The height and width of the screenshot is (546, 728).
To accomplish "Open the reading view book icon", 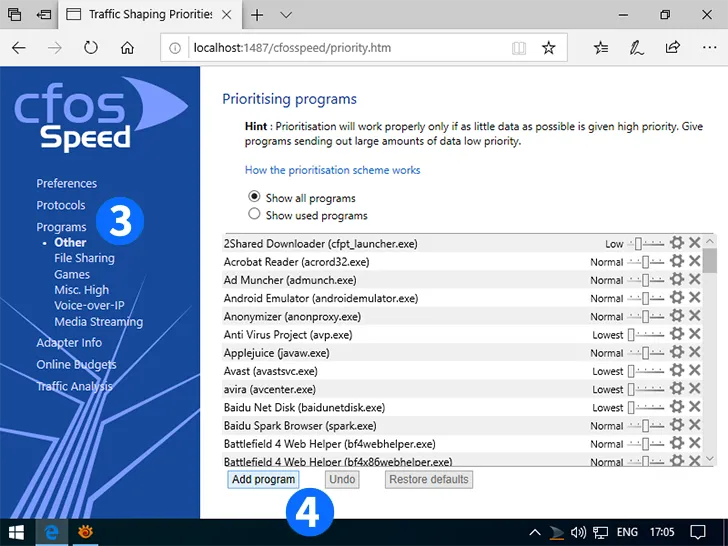I will (x=519, y=47).
